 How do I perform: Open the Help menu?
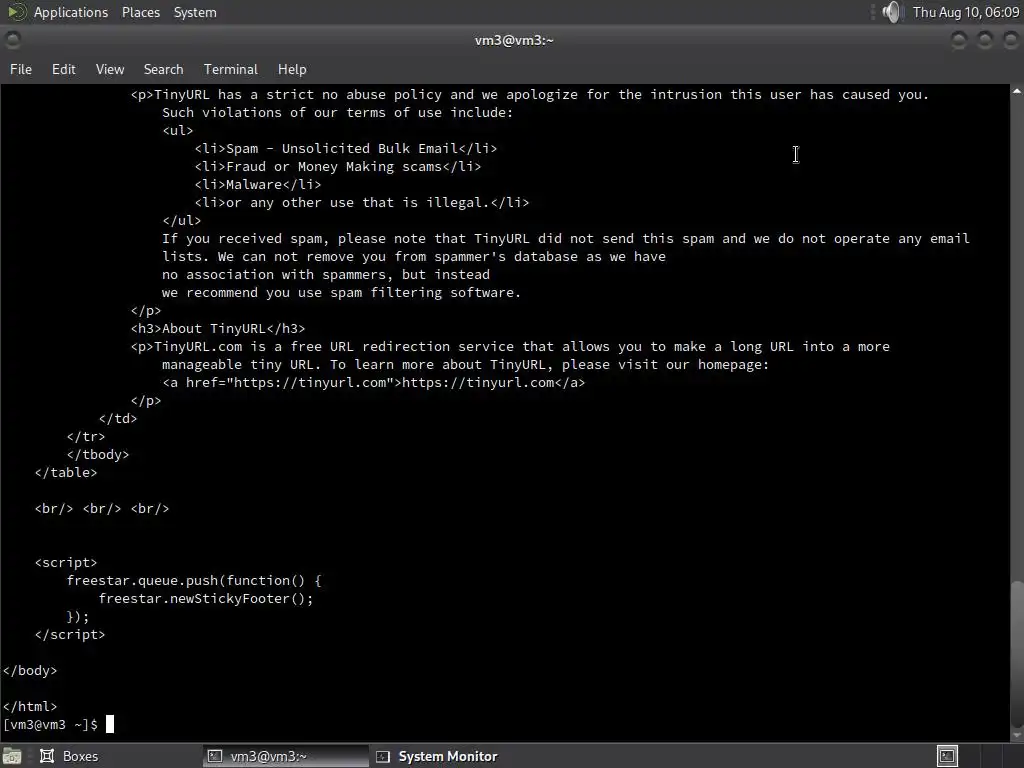point(292,69)
